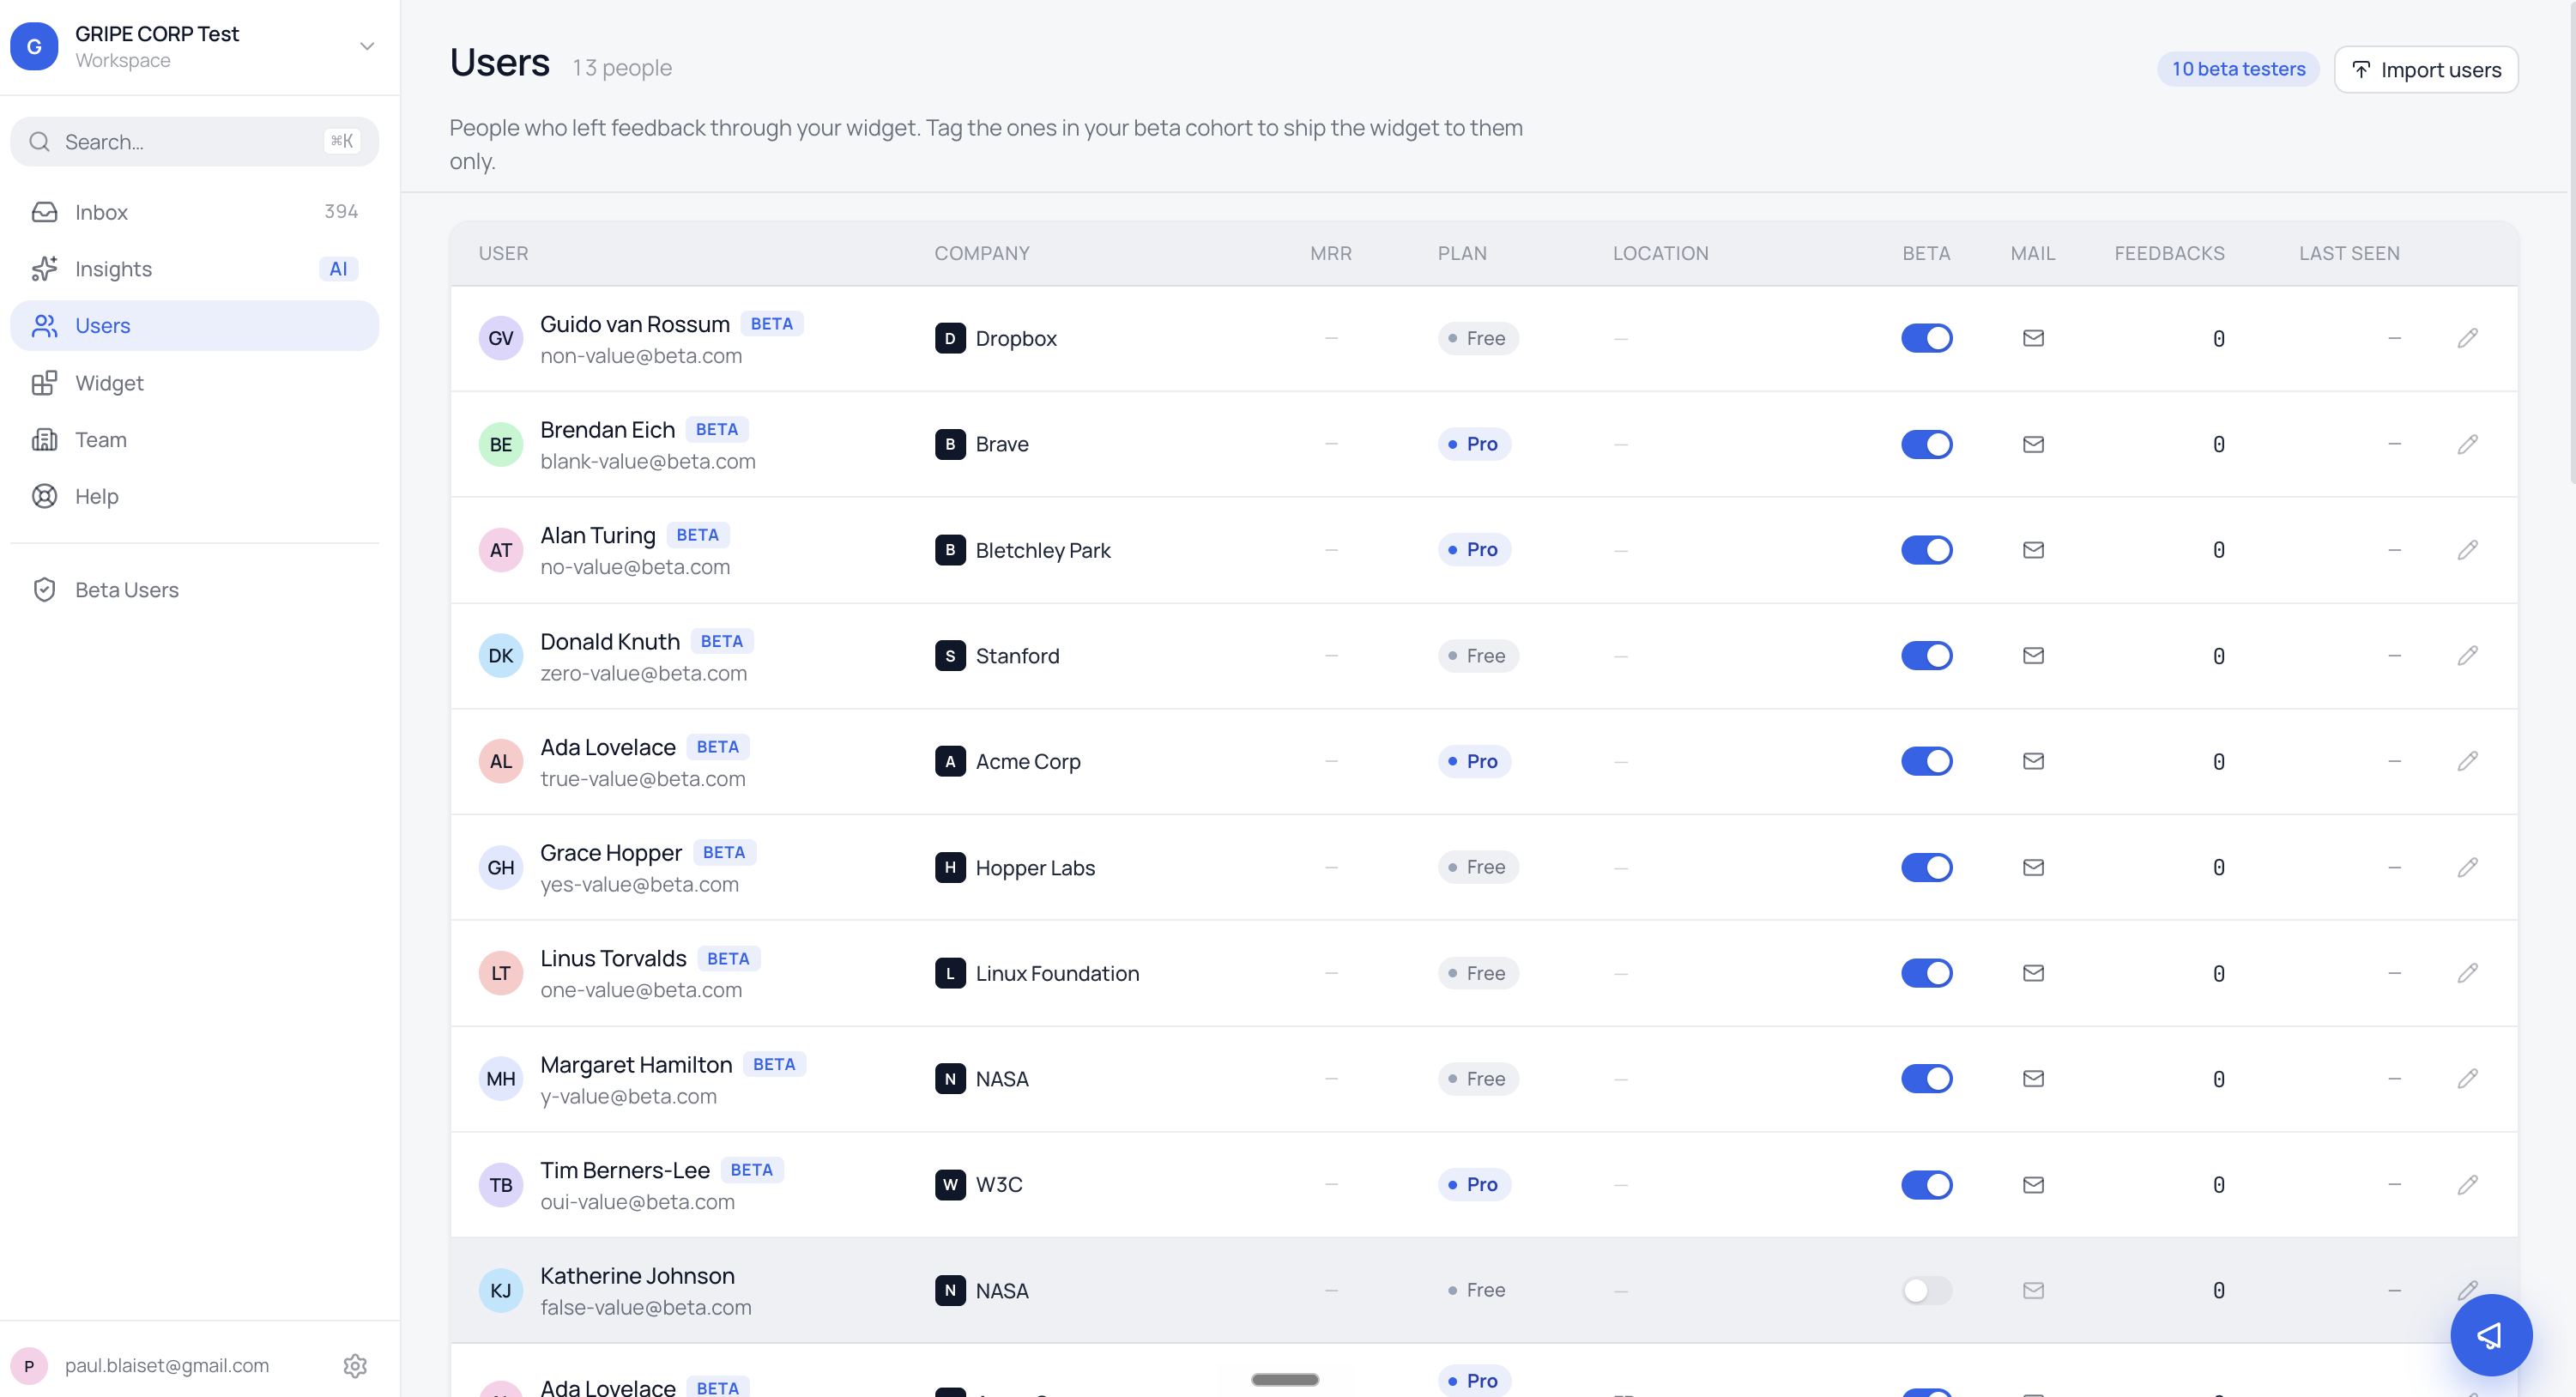Open Inbox in the sidebar
2576x1397 pixels.
point(194,212)
